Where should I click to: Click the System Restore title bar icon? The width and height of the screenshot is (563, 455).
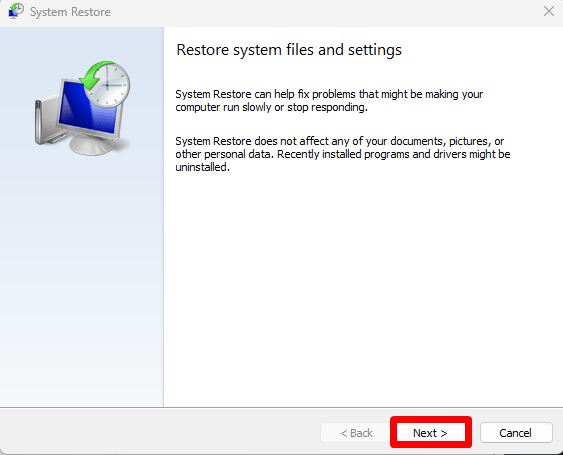pyautogui.click(x=16, y=11)
